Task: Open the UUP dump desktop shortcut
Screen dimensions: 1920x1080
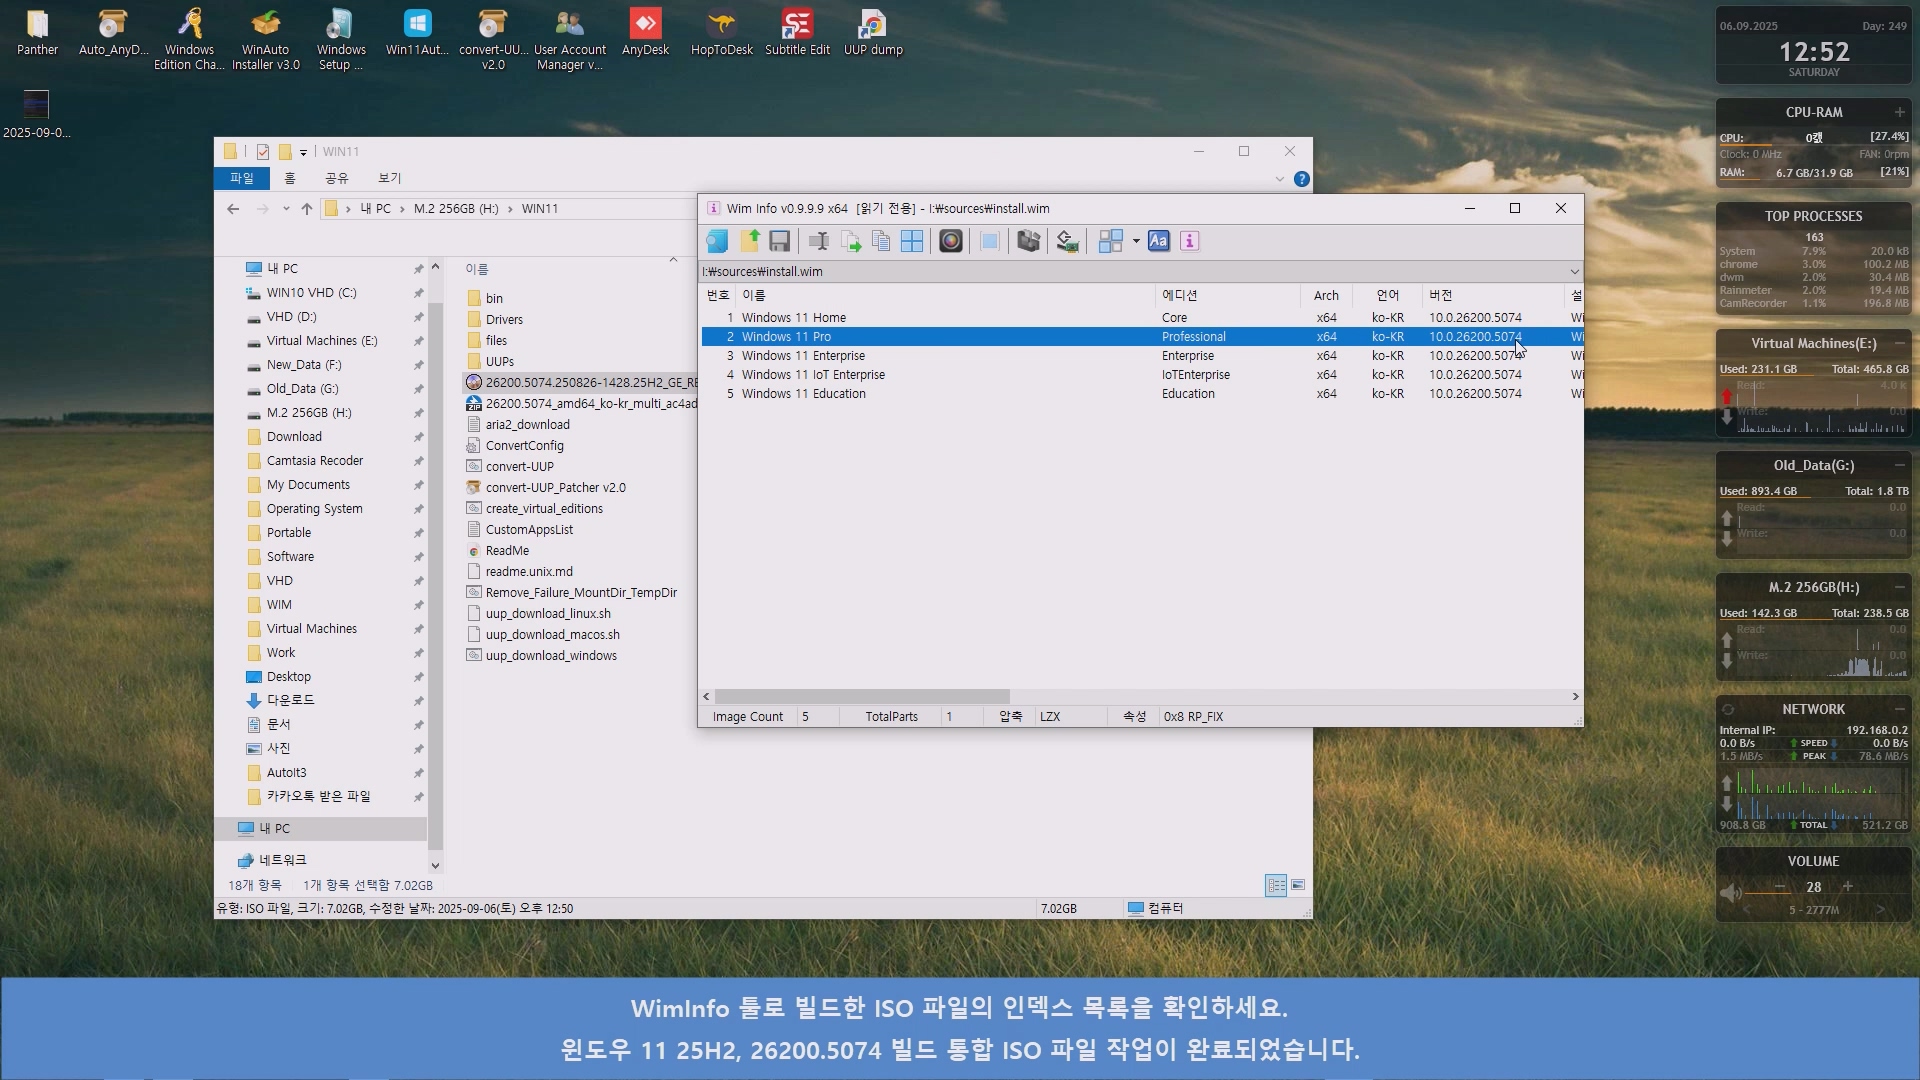Action: (873, 33)
